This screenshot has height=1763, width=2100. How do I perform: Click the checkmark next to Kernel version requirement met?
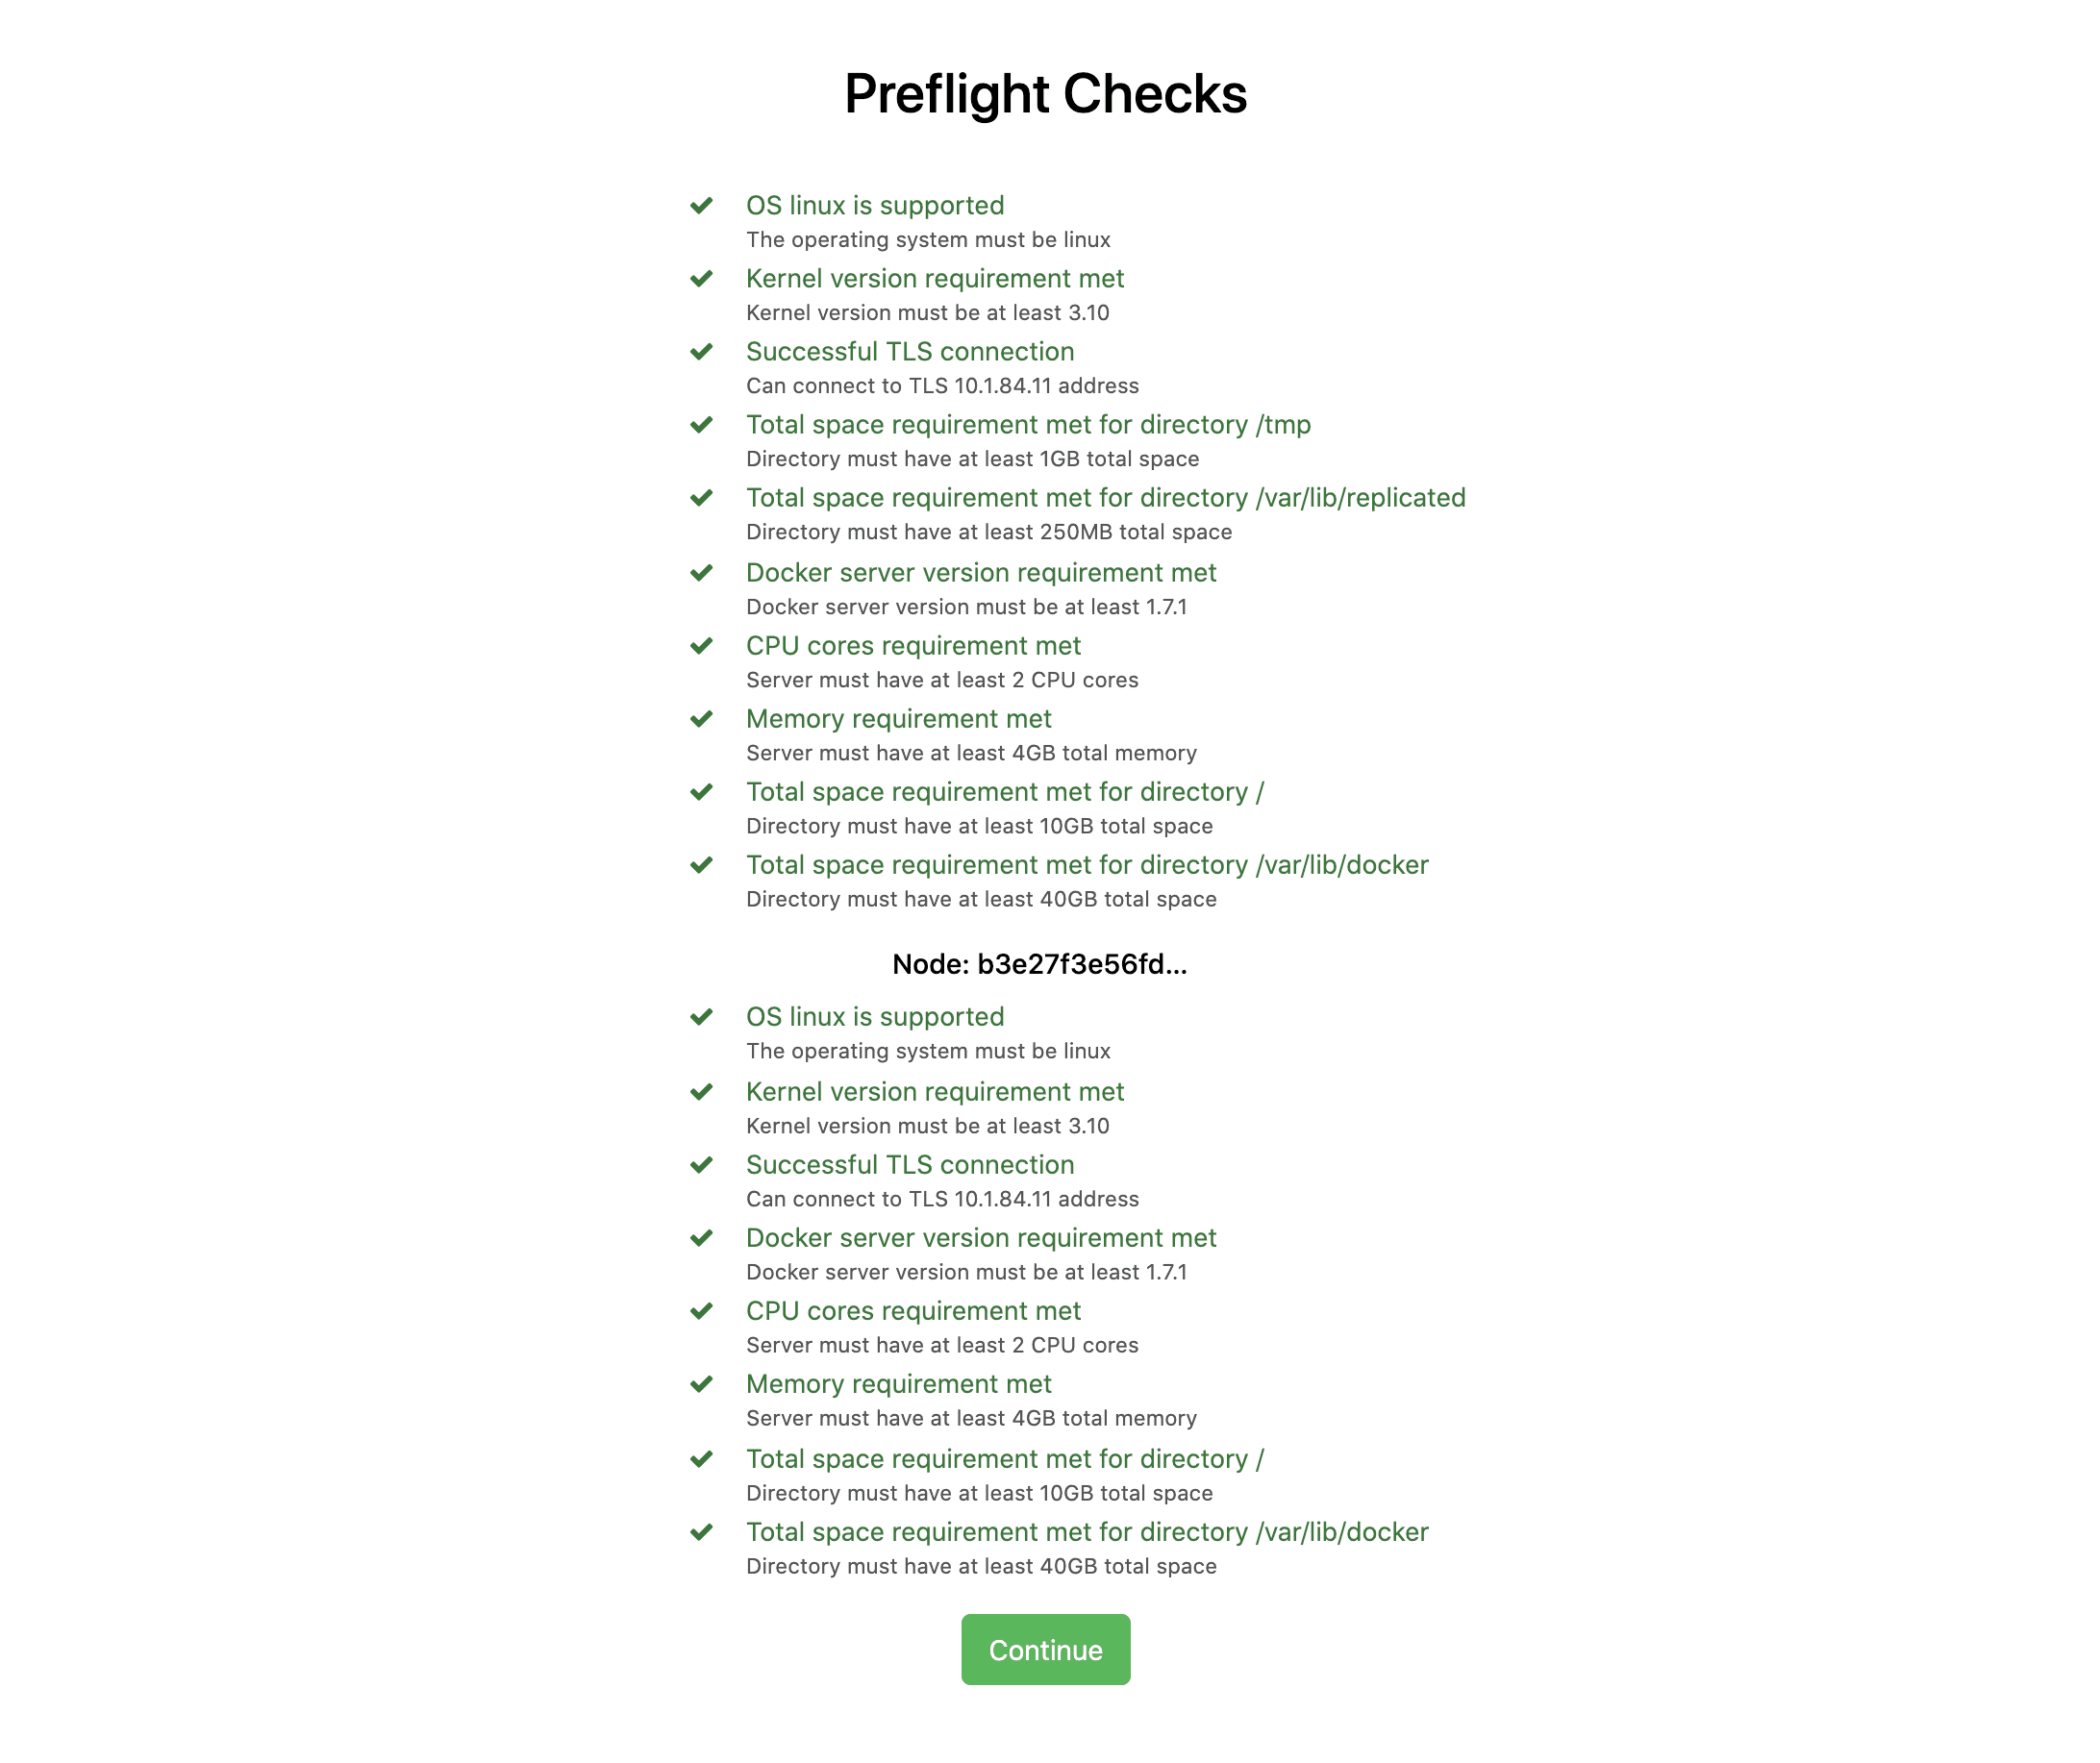(701, 279)
